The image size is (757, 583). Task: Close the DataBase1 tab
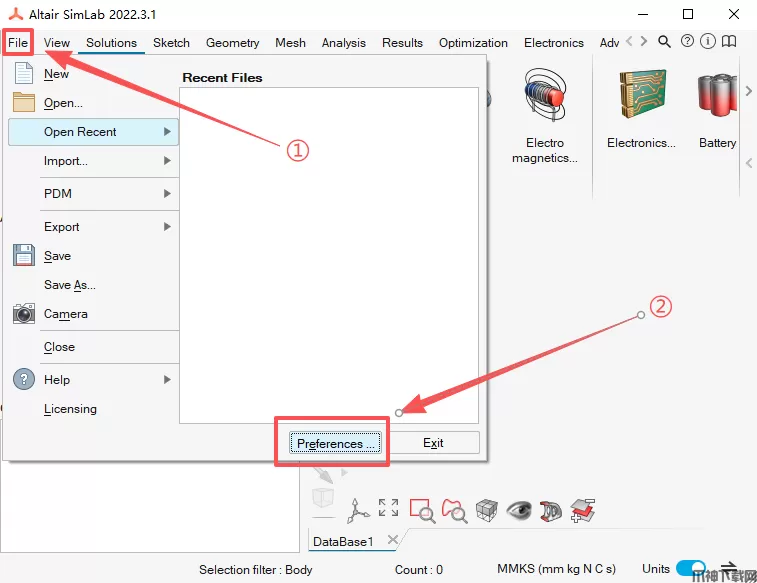click(393, 540)
